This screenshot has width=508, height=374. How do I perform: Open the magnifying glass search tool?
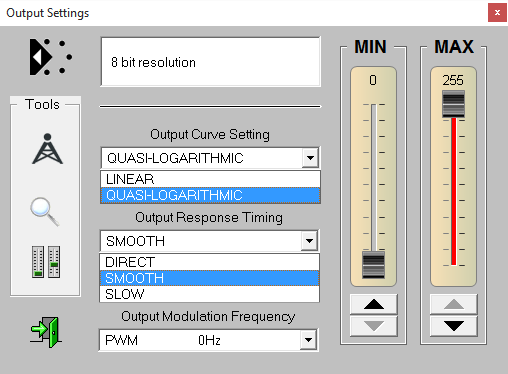(45, 212)
